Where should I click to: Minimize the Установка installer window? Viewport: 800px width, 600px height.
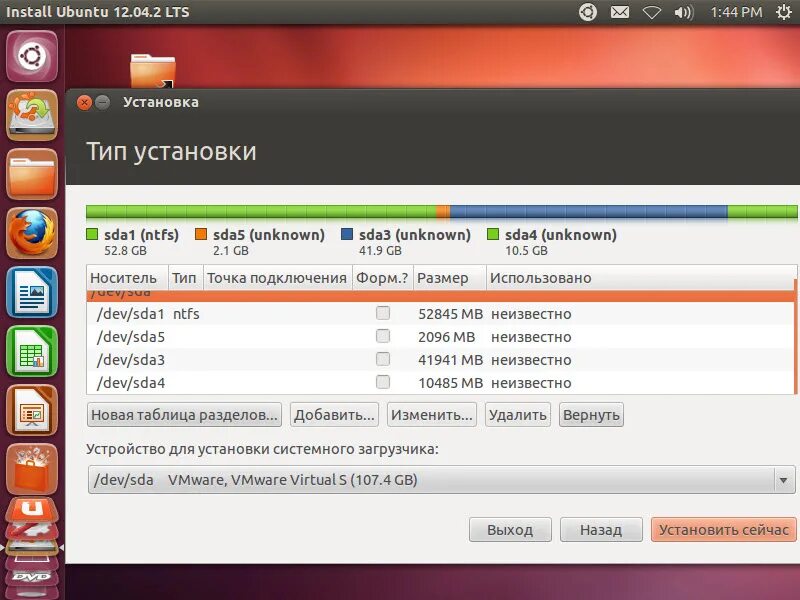click(x=103, y=103)
